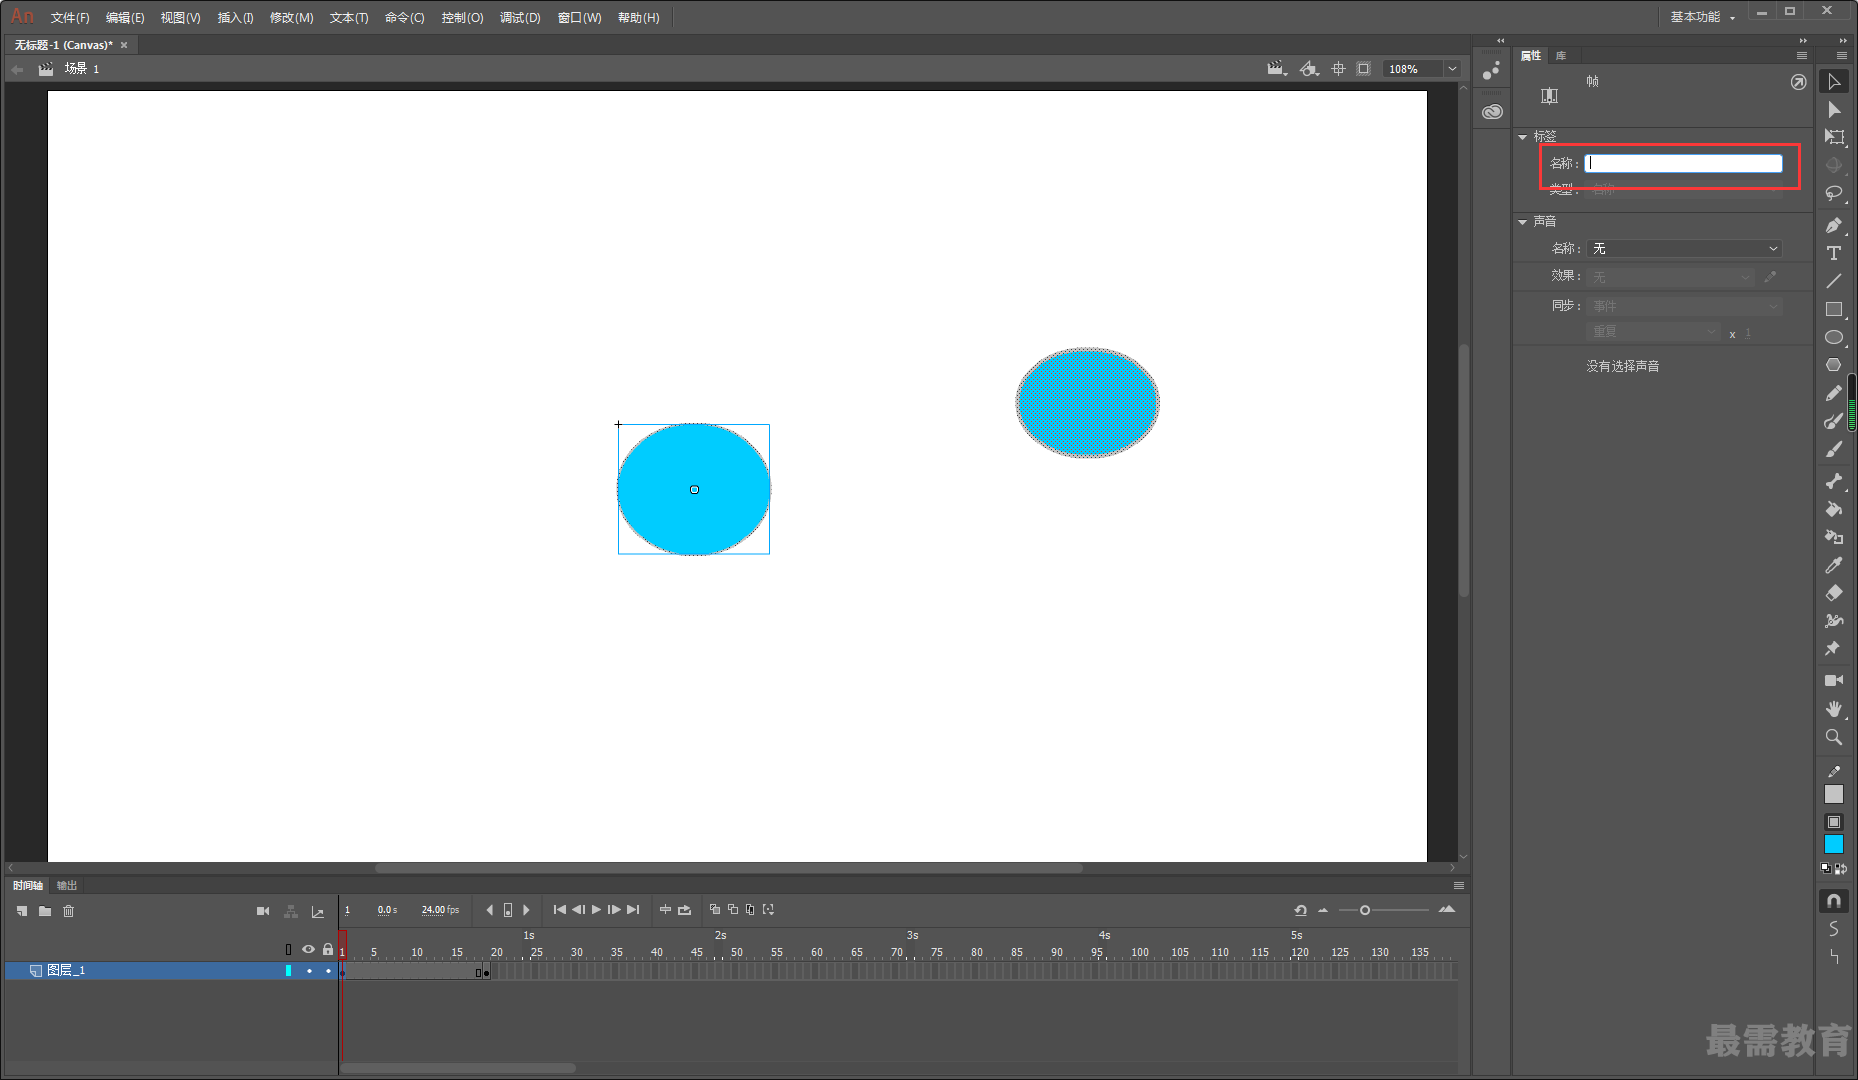Open the stage zoom 108% dropdown
Viewport: 1858px width, 1080px height.
pos(1452,69)
